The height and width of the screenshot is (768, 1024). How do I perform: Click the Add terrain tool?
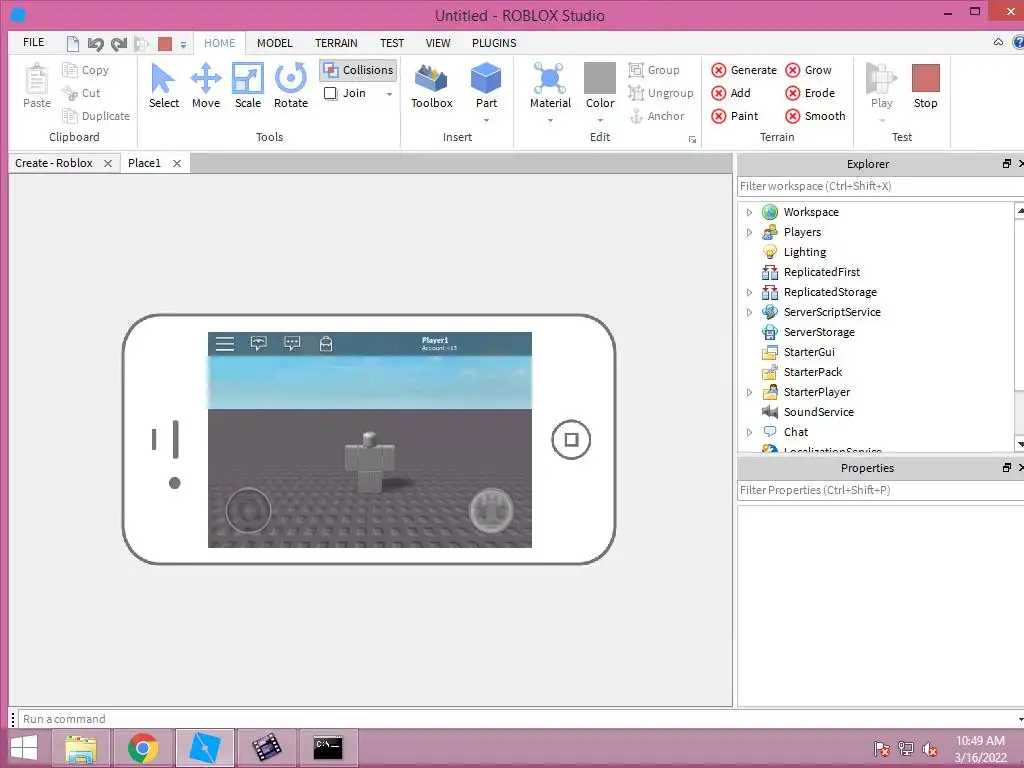pyautogui.click(x=731, y=93)
